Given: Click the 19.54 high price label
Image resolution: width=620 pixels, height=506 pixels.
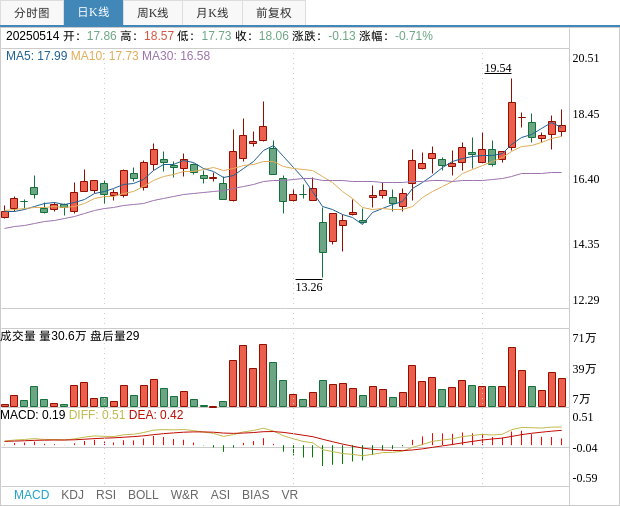Looking at the screenshot, I should tap(498, 68).
